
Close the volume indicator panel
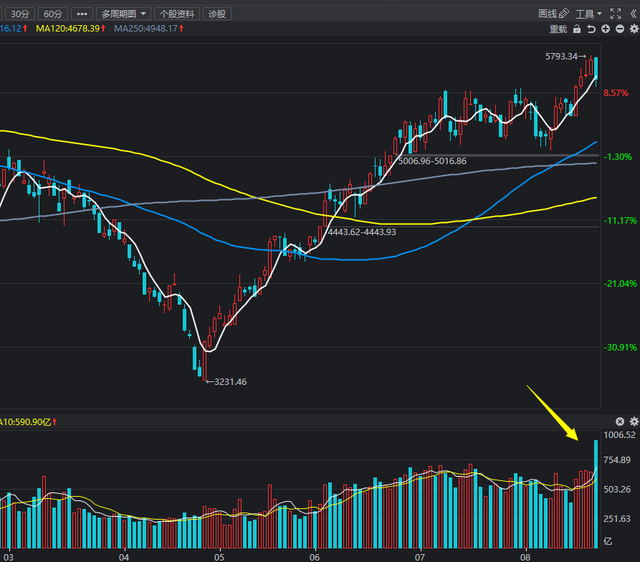tap(620, 423)
